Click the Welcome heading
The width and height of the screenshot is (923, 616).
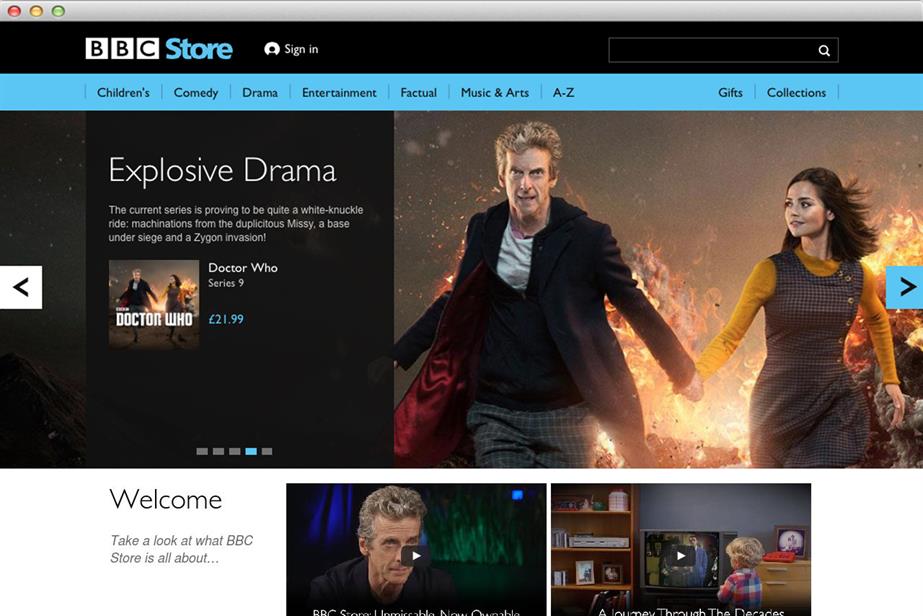[165, 499]
